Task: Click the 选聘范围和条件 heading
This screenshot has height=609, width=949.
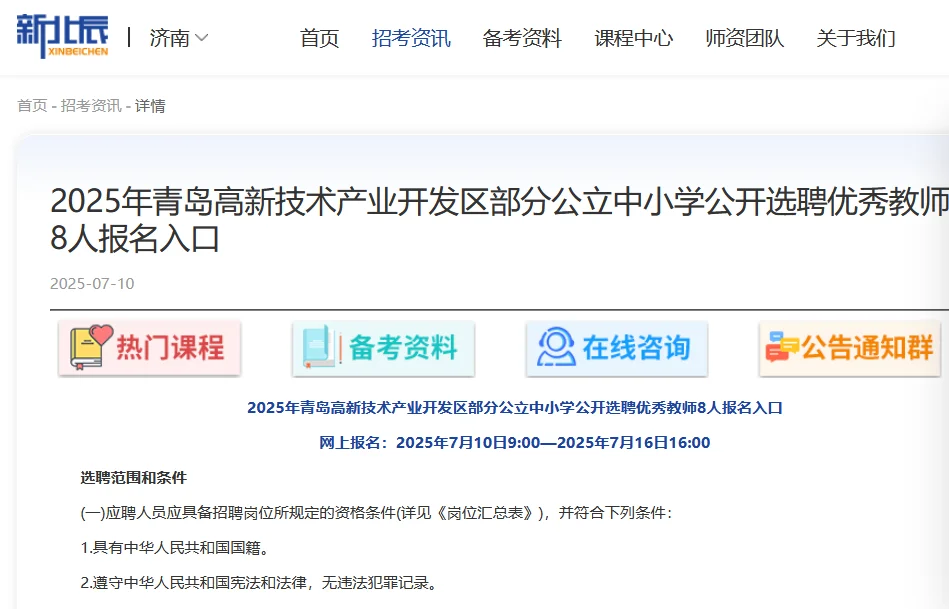Action: coord(134,478)
